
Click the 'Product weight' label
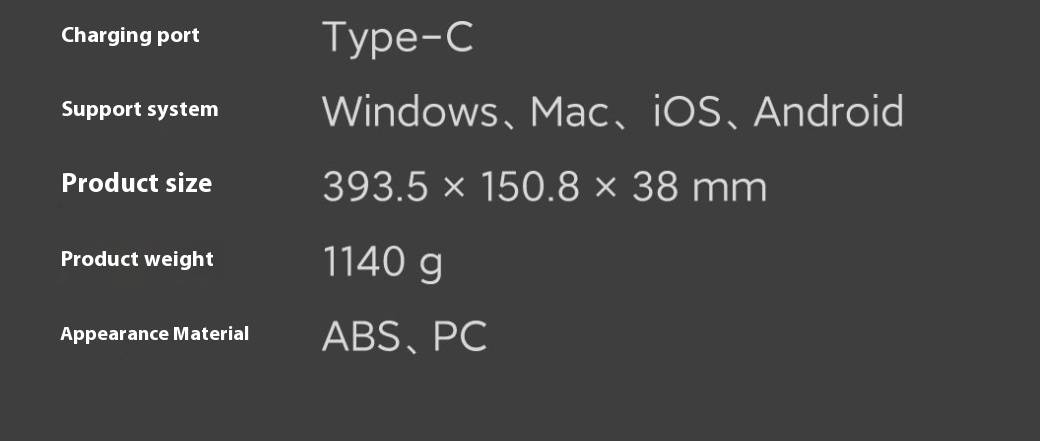tap(137, 259)
